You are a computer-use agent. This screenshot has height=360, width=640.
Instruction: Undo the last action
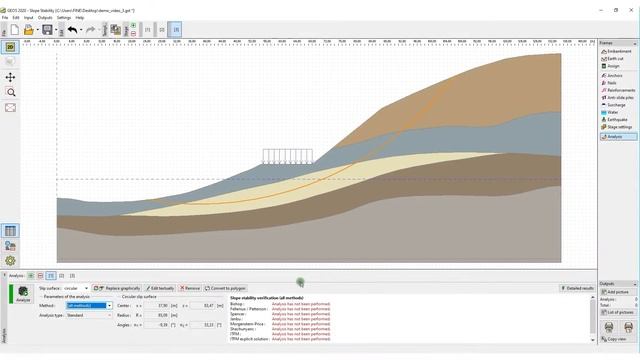click(x=73, y=30)
